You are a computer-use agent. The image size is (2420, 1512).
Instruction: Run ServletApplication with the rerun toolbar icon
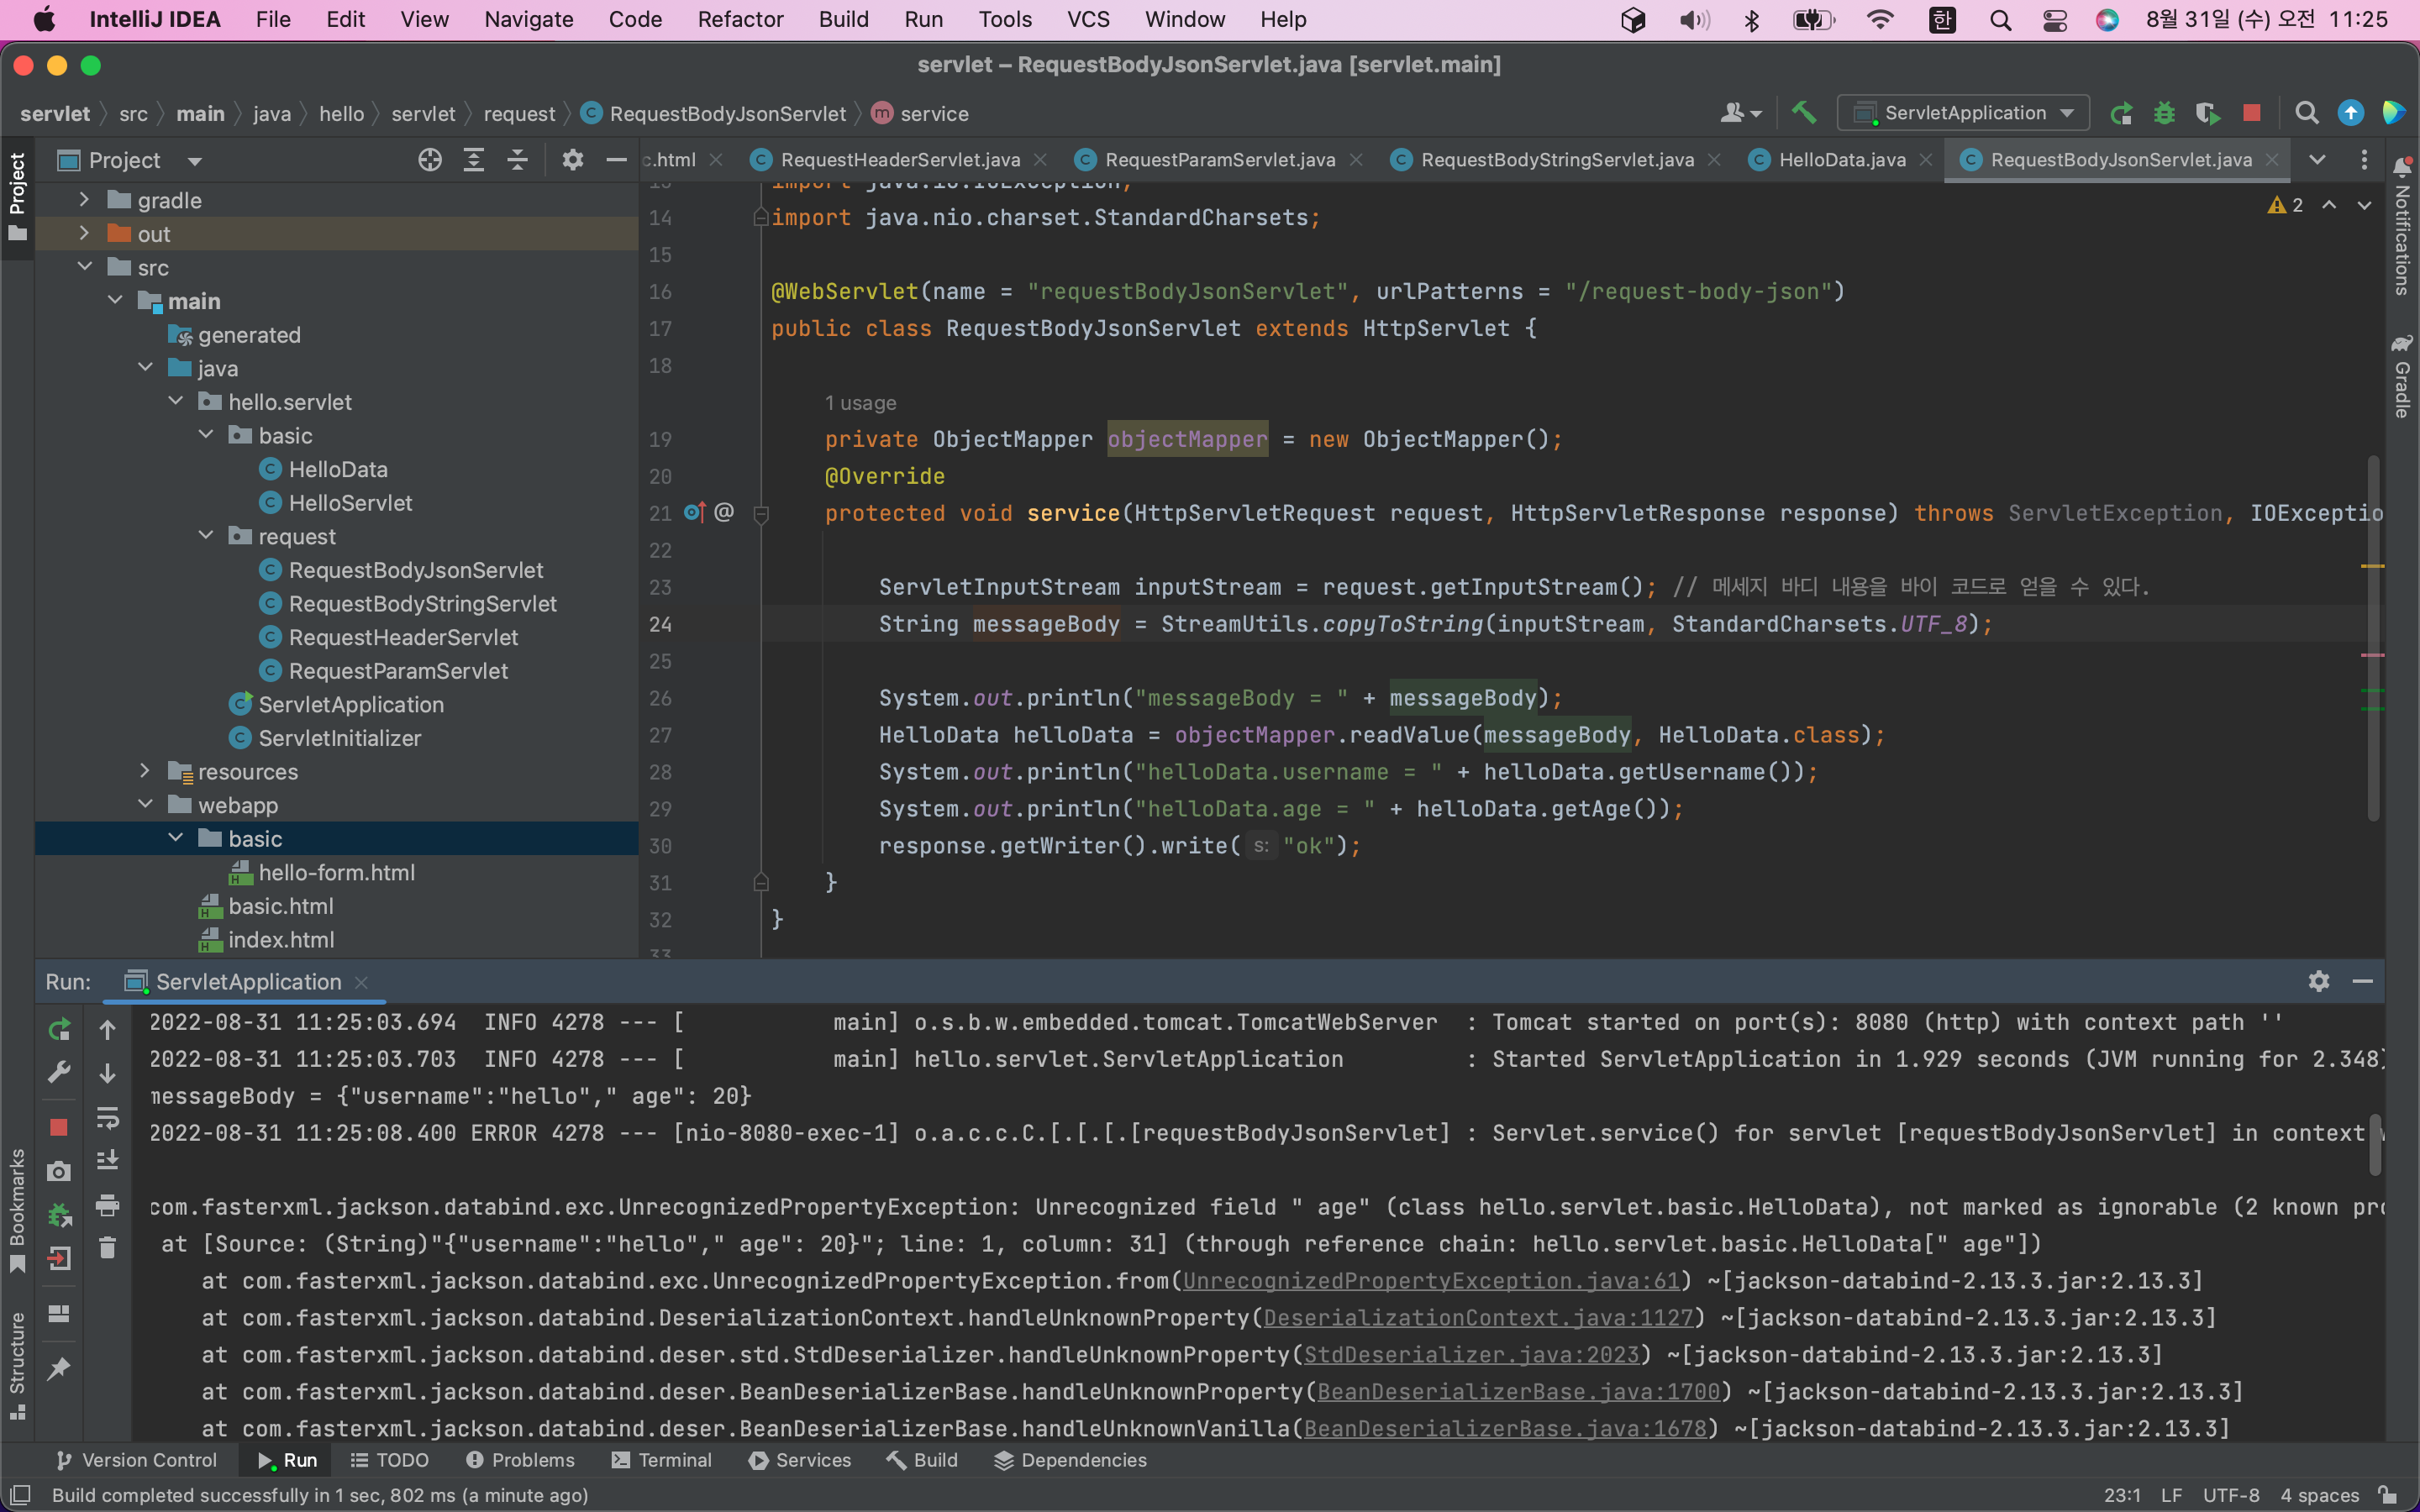(2120, 113)
